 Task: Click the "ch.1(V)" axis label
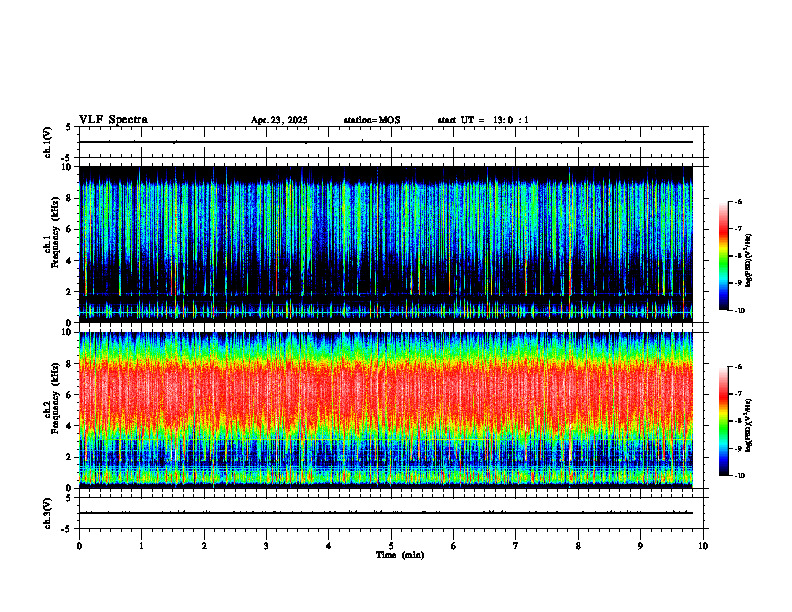pyautogui.click(x=48, y=142)
